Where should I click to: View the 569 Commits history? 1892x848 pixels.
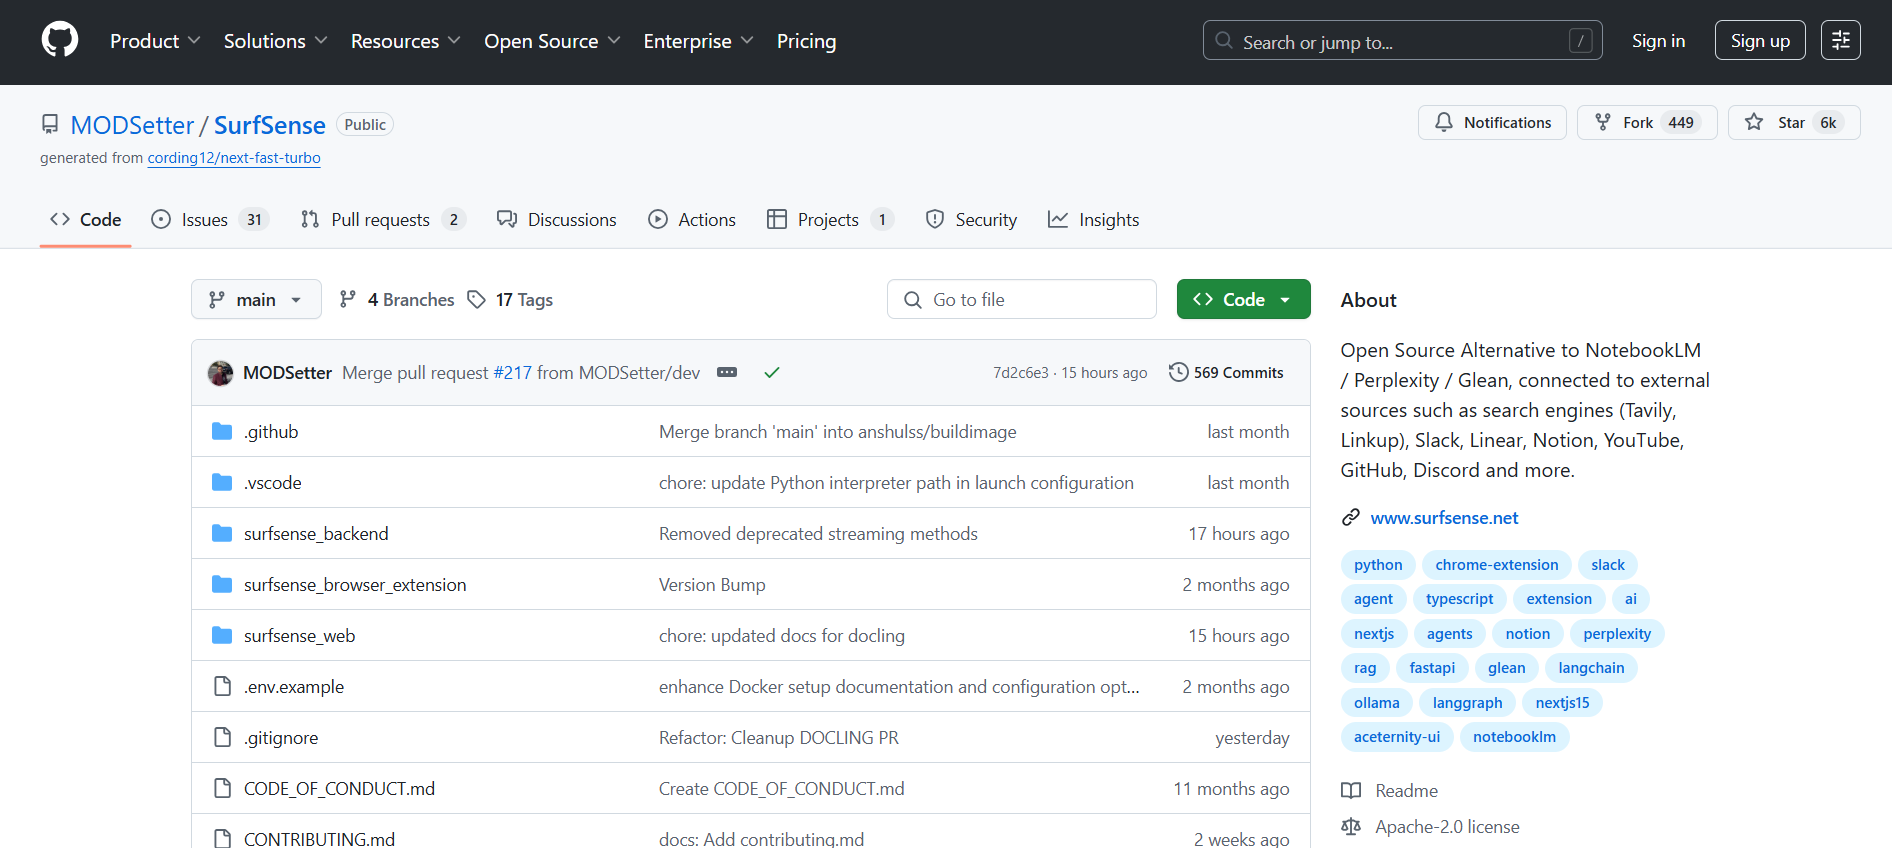[1226, 373]
